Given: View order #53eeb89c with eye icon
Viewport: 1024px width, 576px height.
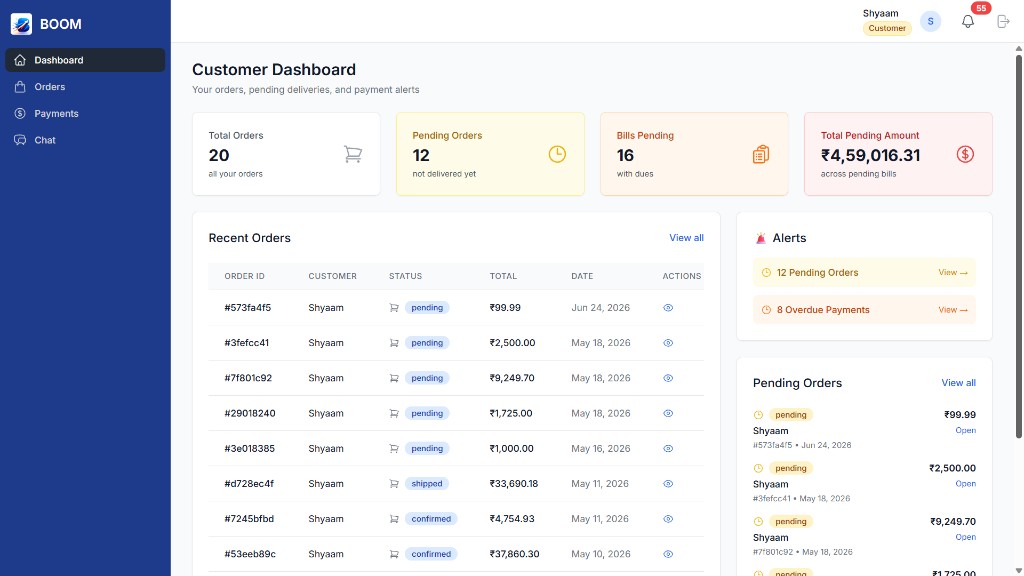Looking at the screenshot, I should [x=668, y=554].
